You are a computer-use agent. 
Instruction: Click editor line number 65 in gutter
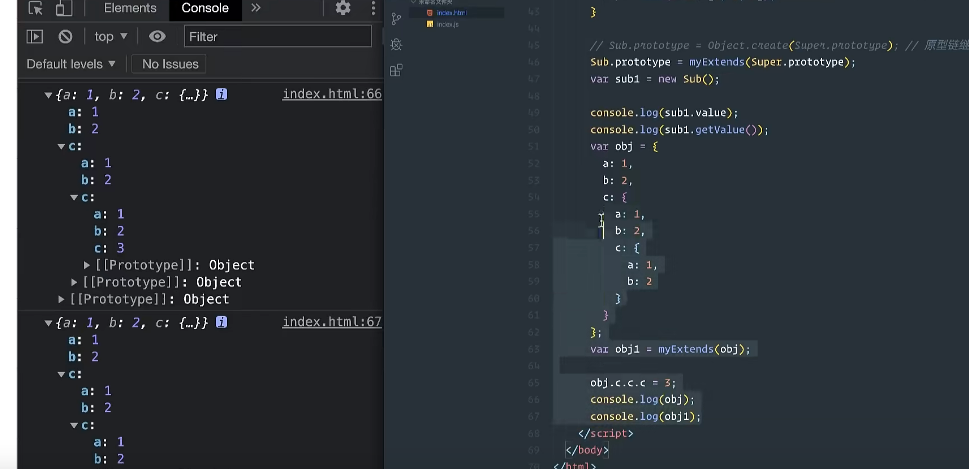point(534,382)
